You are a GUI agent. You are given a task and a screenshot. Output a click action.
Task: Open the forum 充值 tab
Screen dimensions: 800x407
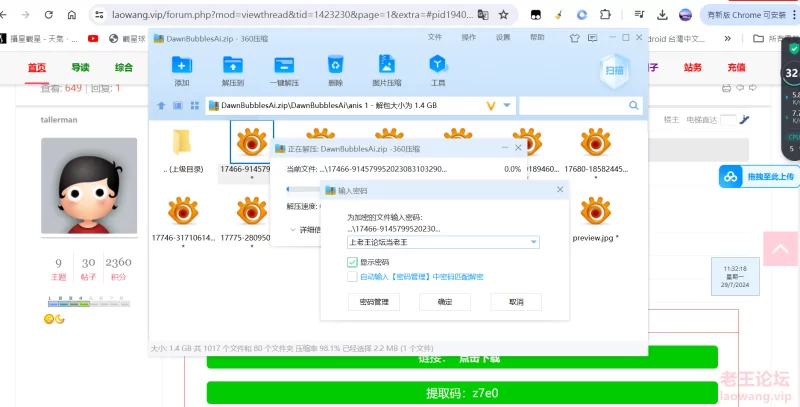pyautogui.click(x=736, y=67)
